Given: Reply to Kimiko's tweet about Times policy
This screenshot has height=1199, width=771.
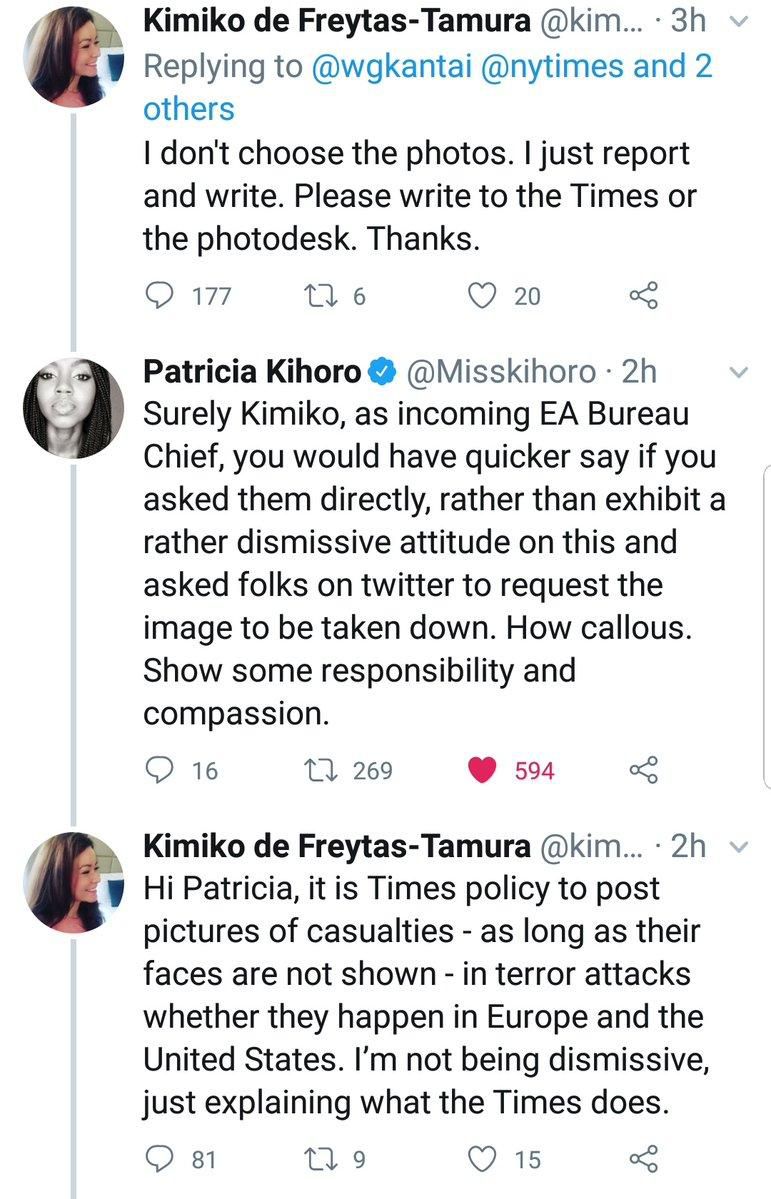Looking at the screenshot, I should click(x=159, y=1160).
